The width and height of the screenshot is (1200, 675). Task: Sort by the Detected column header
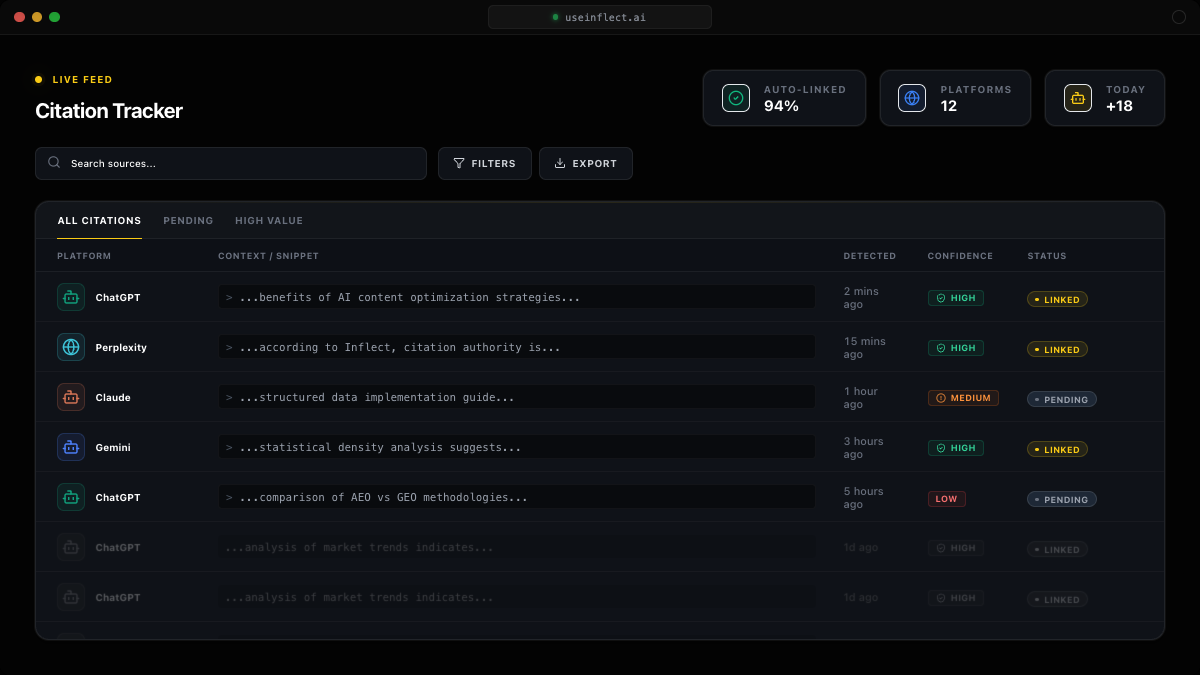870,256
